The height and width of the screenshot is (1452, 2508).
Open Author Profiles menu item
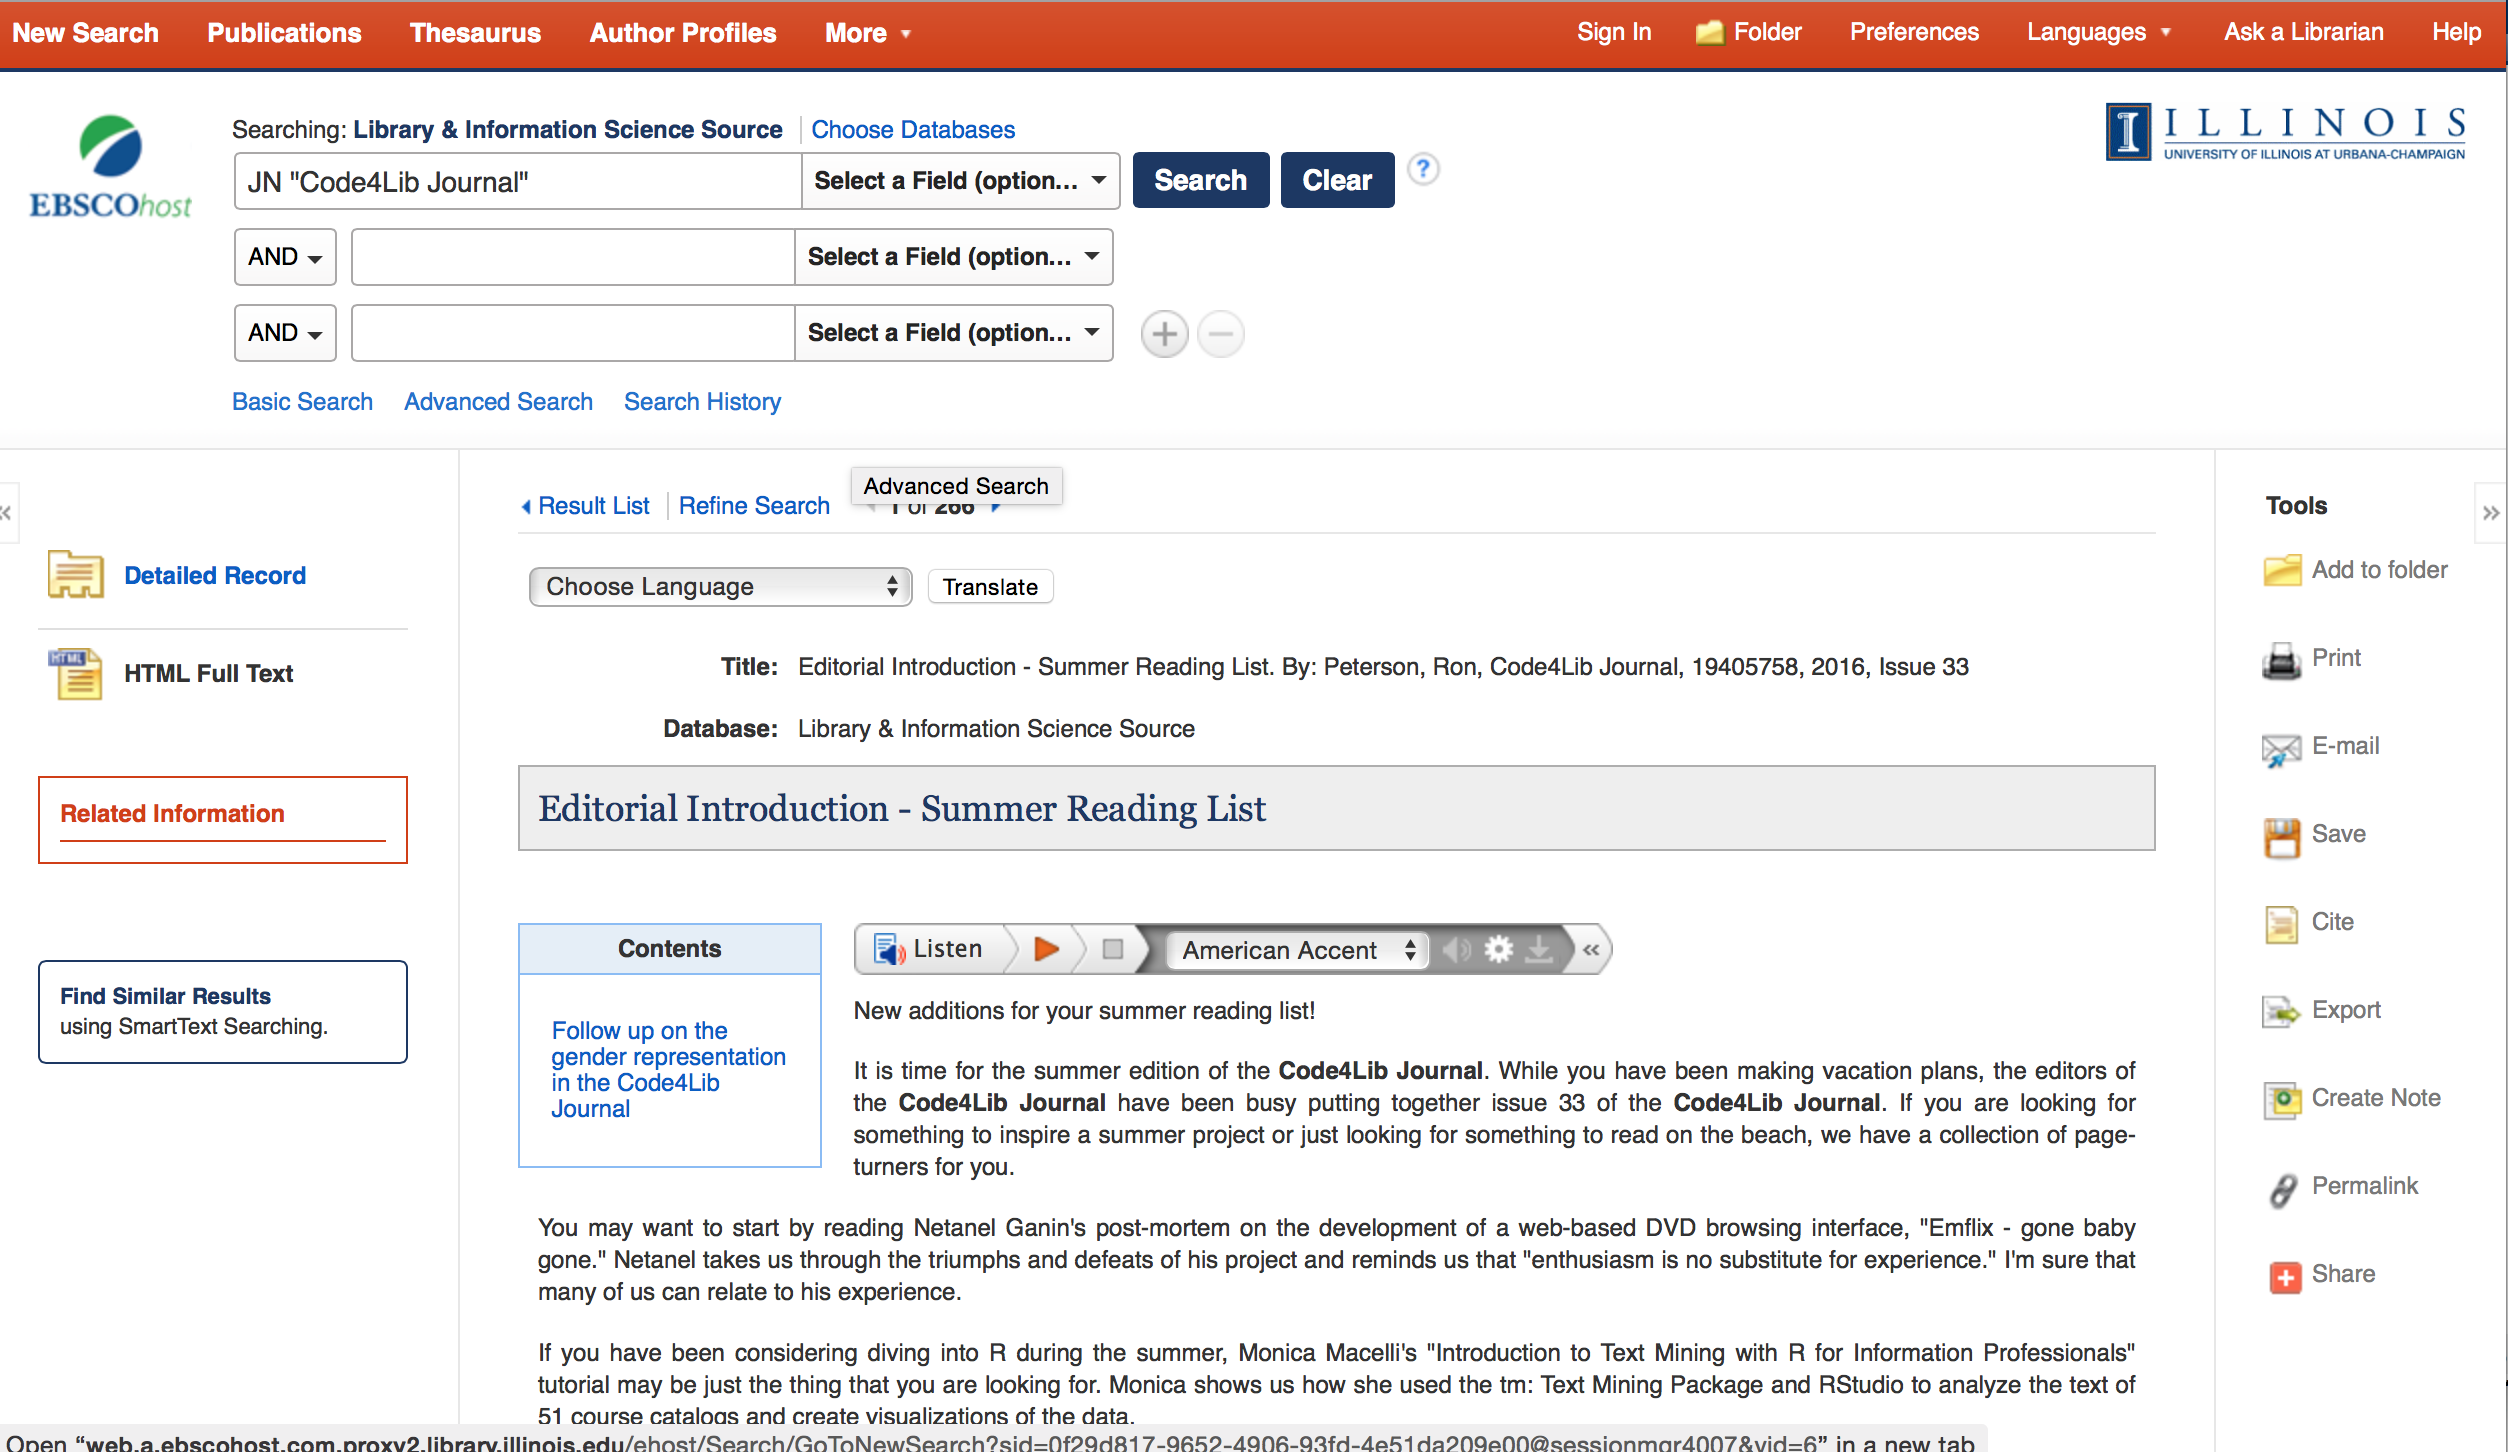(x=683, y=33)
